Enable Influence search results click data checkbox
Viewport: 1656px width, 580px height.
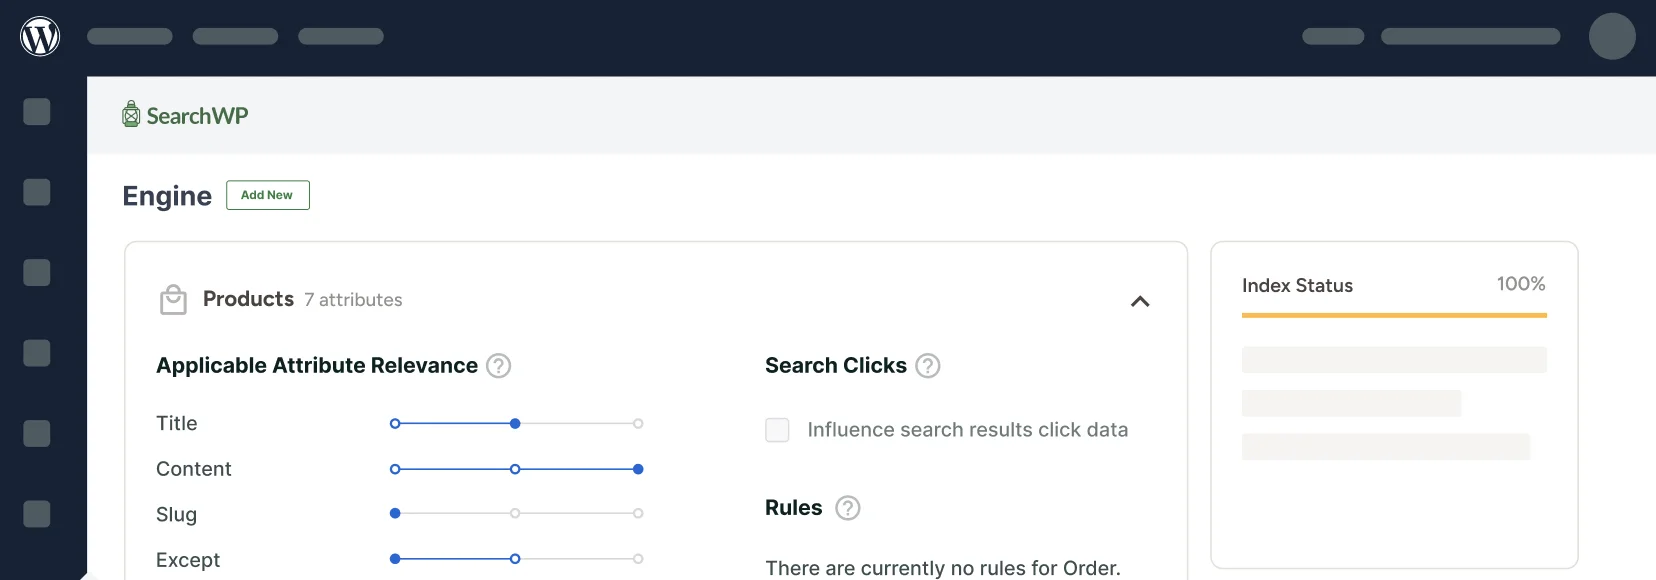click(x=777, y=430)
